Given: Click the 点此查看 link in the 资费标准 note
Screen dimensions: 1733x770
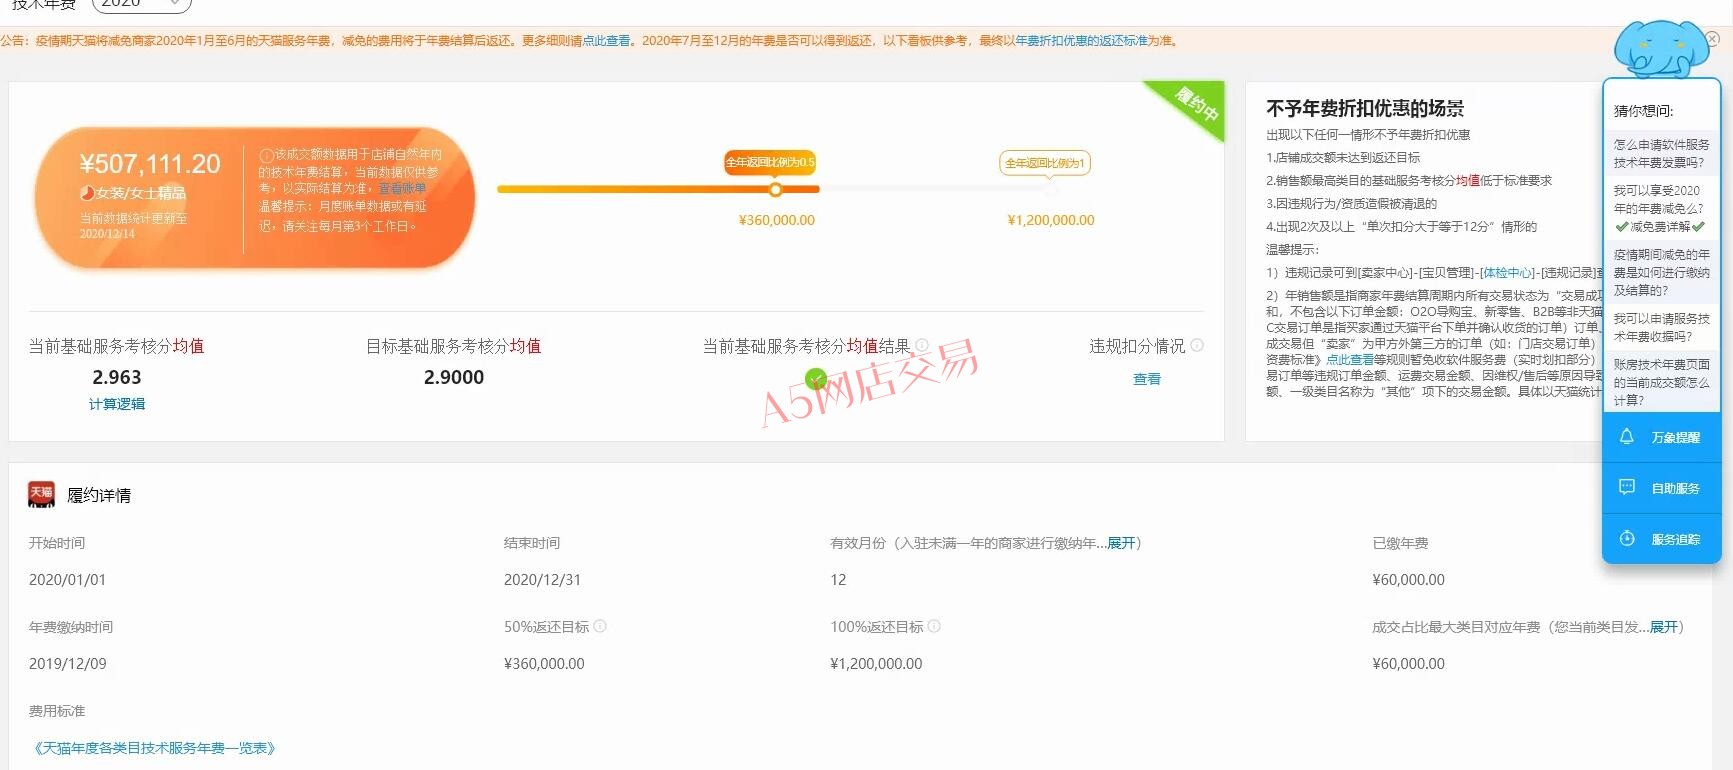Looking at the screenshot, I should (x=1350, y=360).
